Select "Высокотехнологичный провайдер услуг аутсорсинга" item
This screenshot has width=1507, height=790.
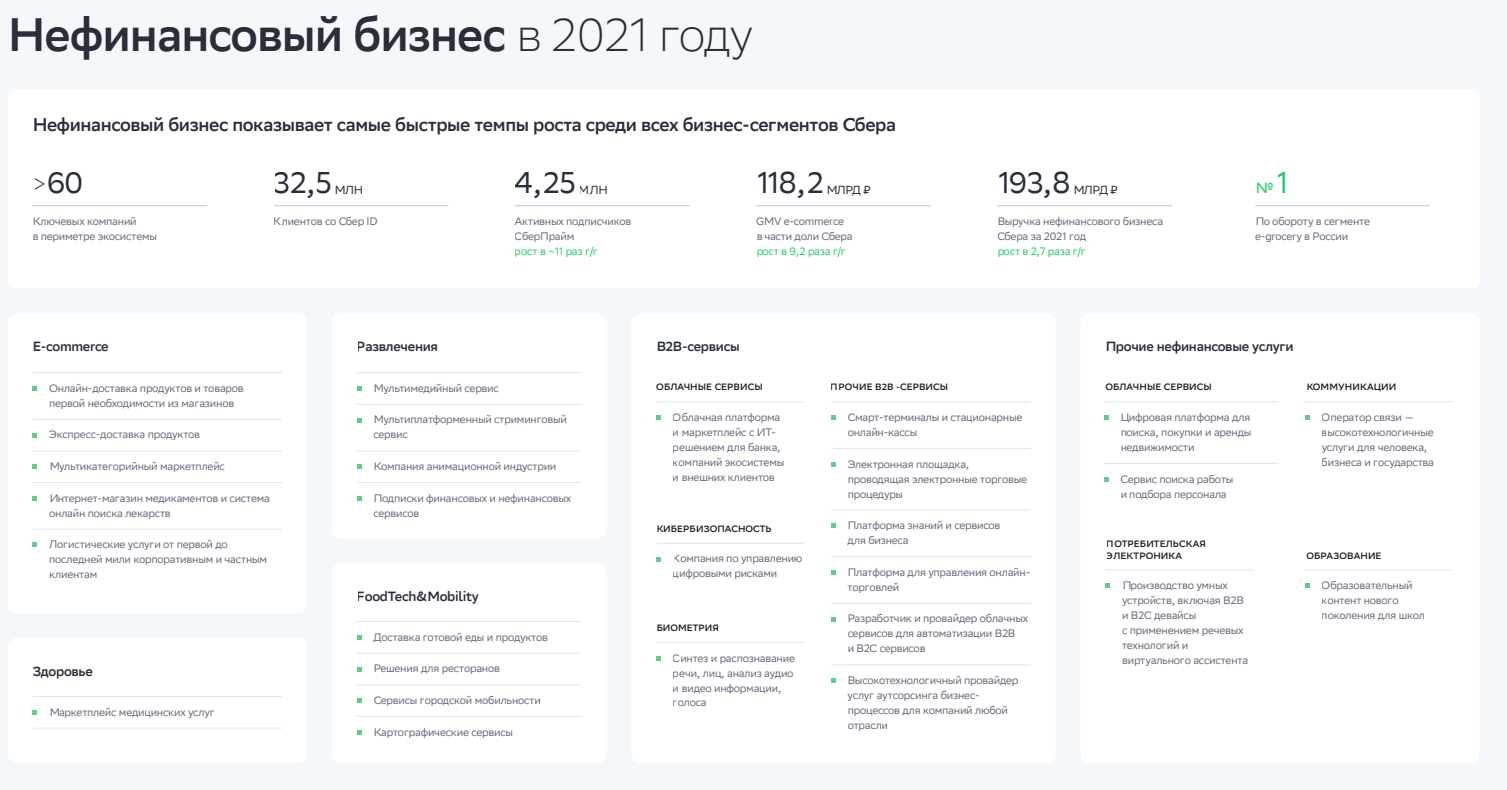932,703
